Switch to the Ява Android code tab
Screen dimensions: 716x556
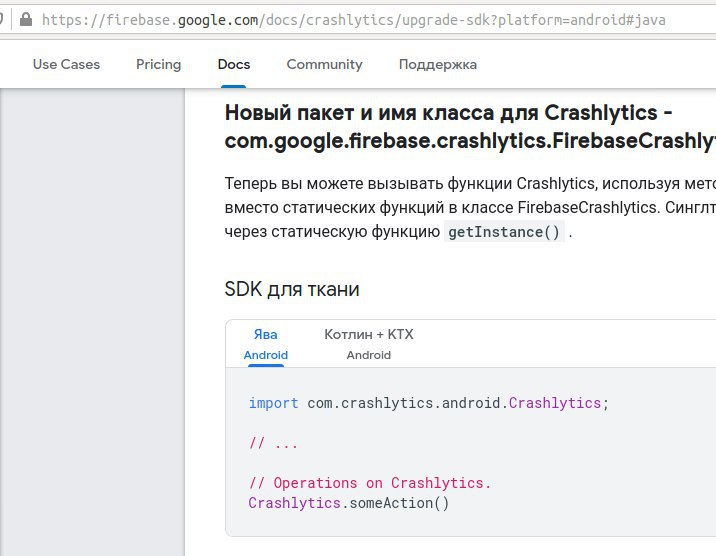266,344
